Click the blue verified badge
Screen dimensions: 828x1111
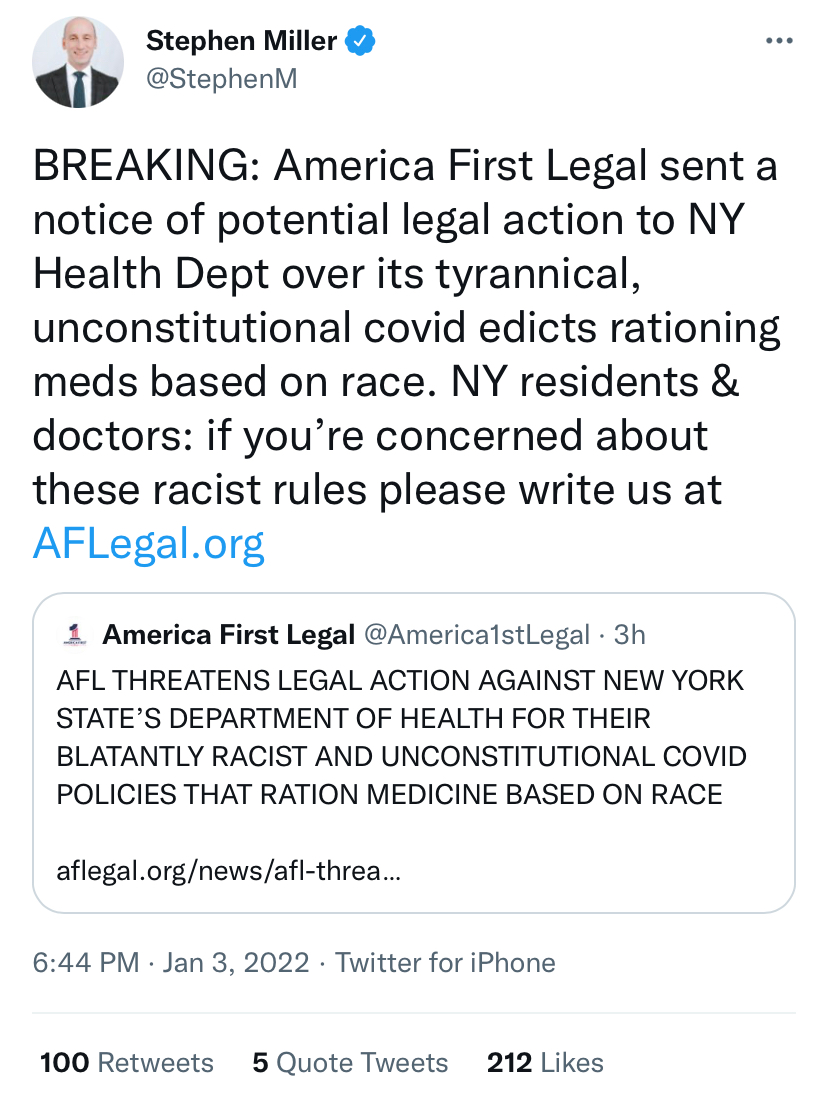pyautogui.click(x=360, y=42)
